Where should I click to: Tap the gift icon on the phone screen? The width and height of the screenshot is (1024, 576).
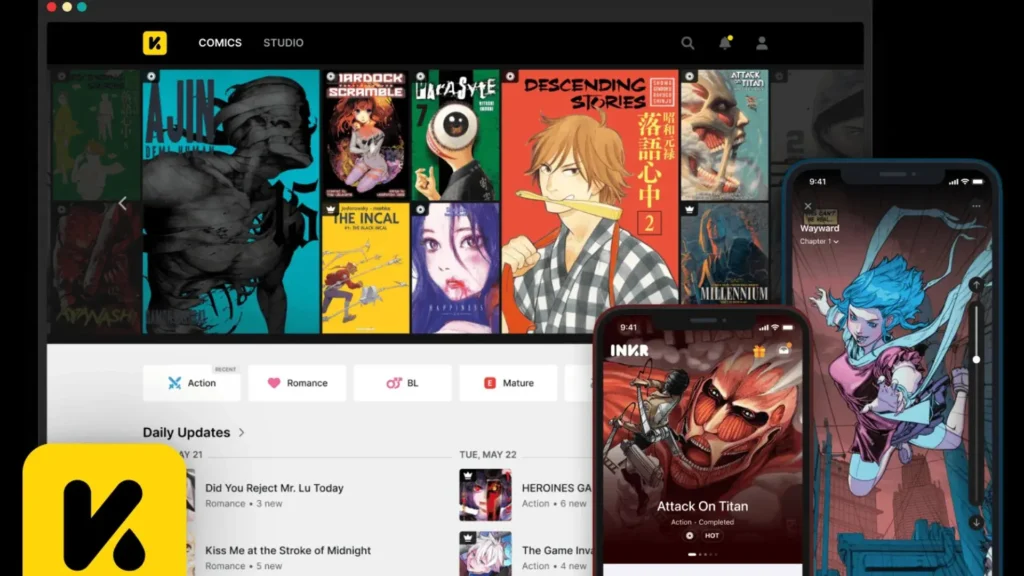coord(758,352)
